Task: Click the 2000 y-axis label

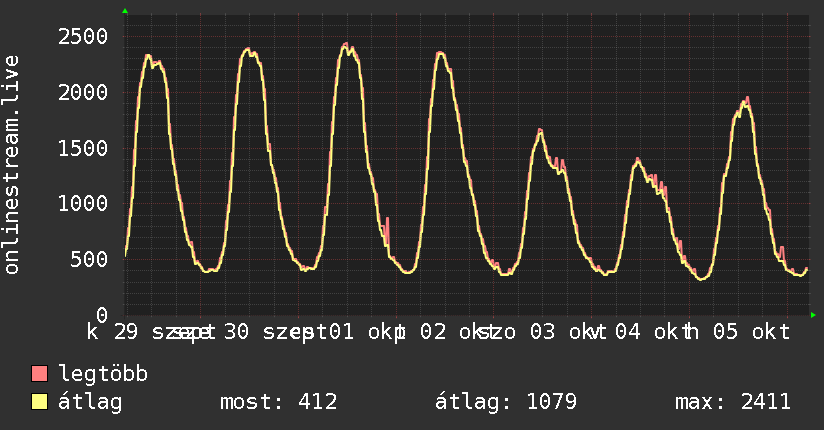Action: point(83,93)
